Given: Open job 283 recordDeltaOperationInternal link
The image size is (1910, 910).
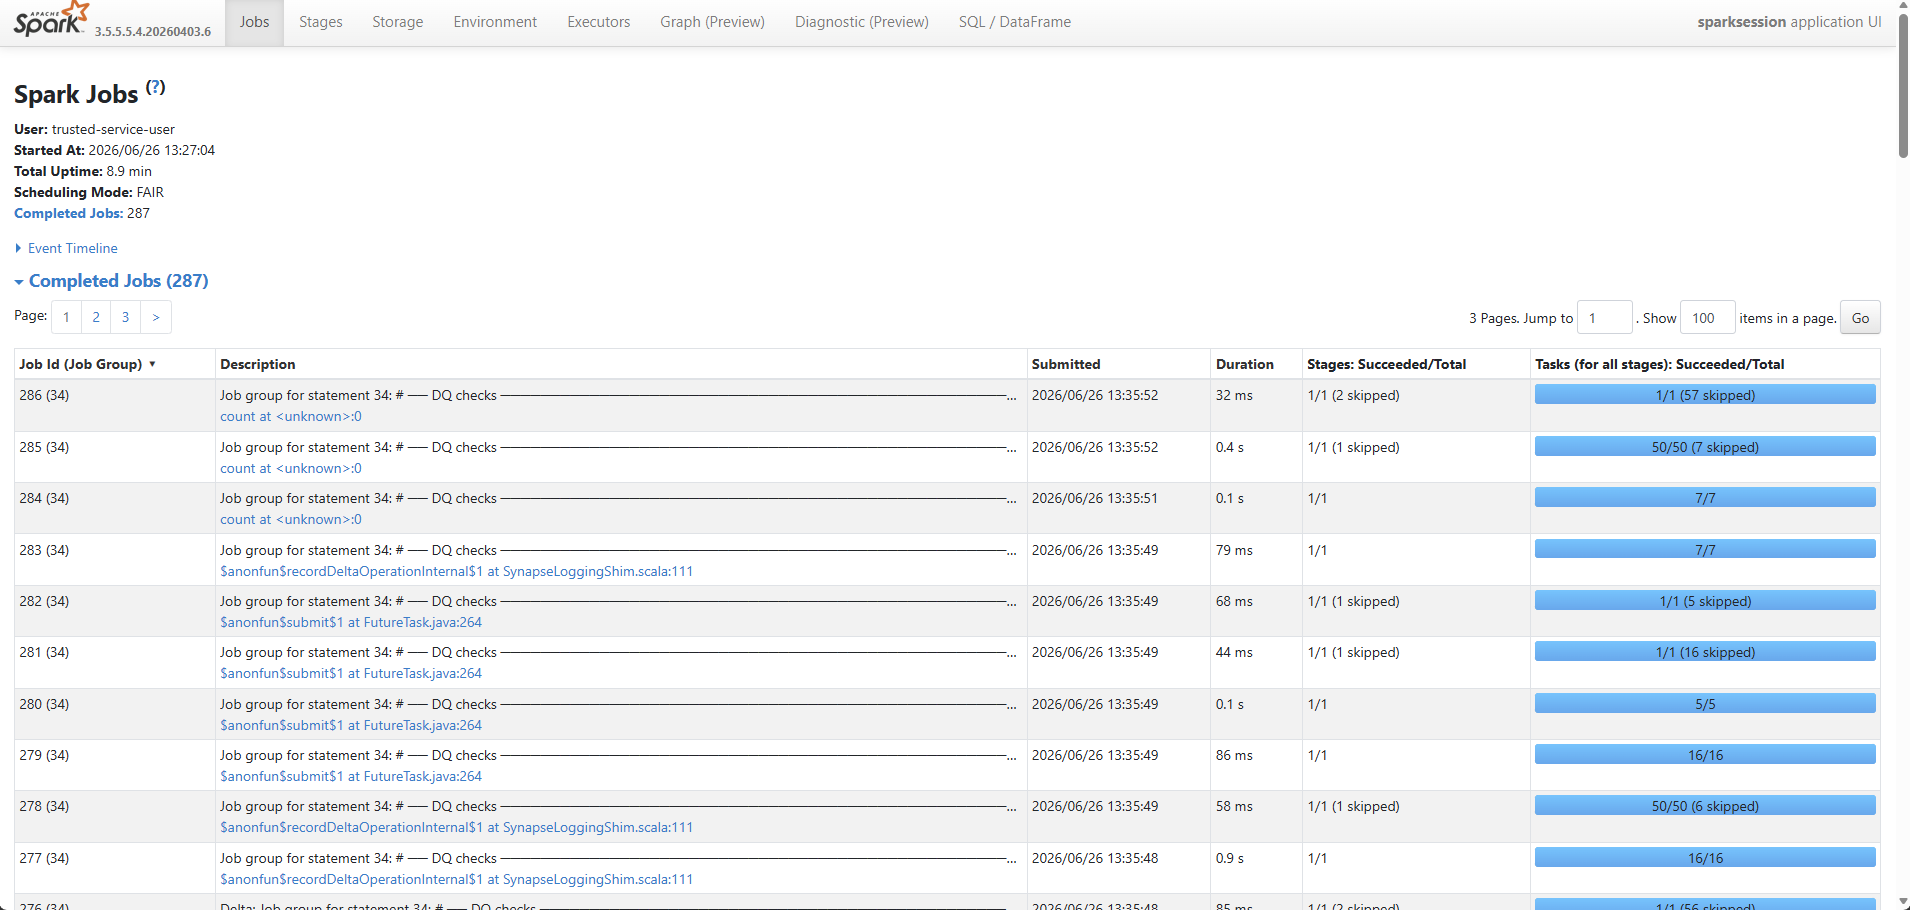Looking at the screenshot, I should [x=456, y=571].
